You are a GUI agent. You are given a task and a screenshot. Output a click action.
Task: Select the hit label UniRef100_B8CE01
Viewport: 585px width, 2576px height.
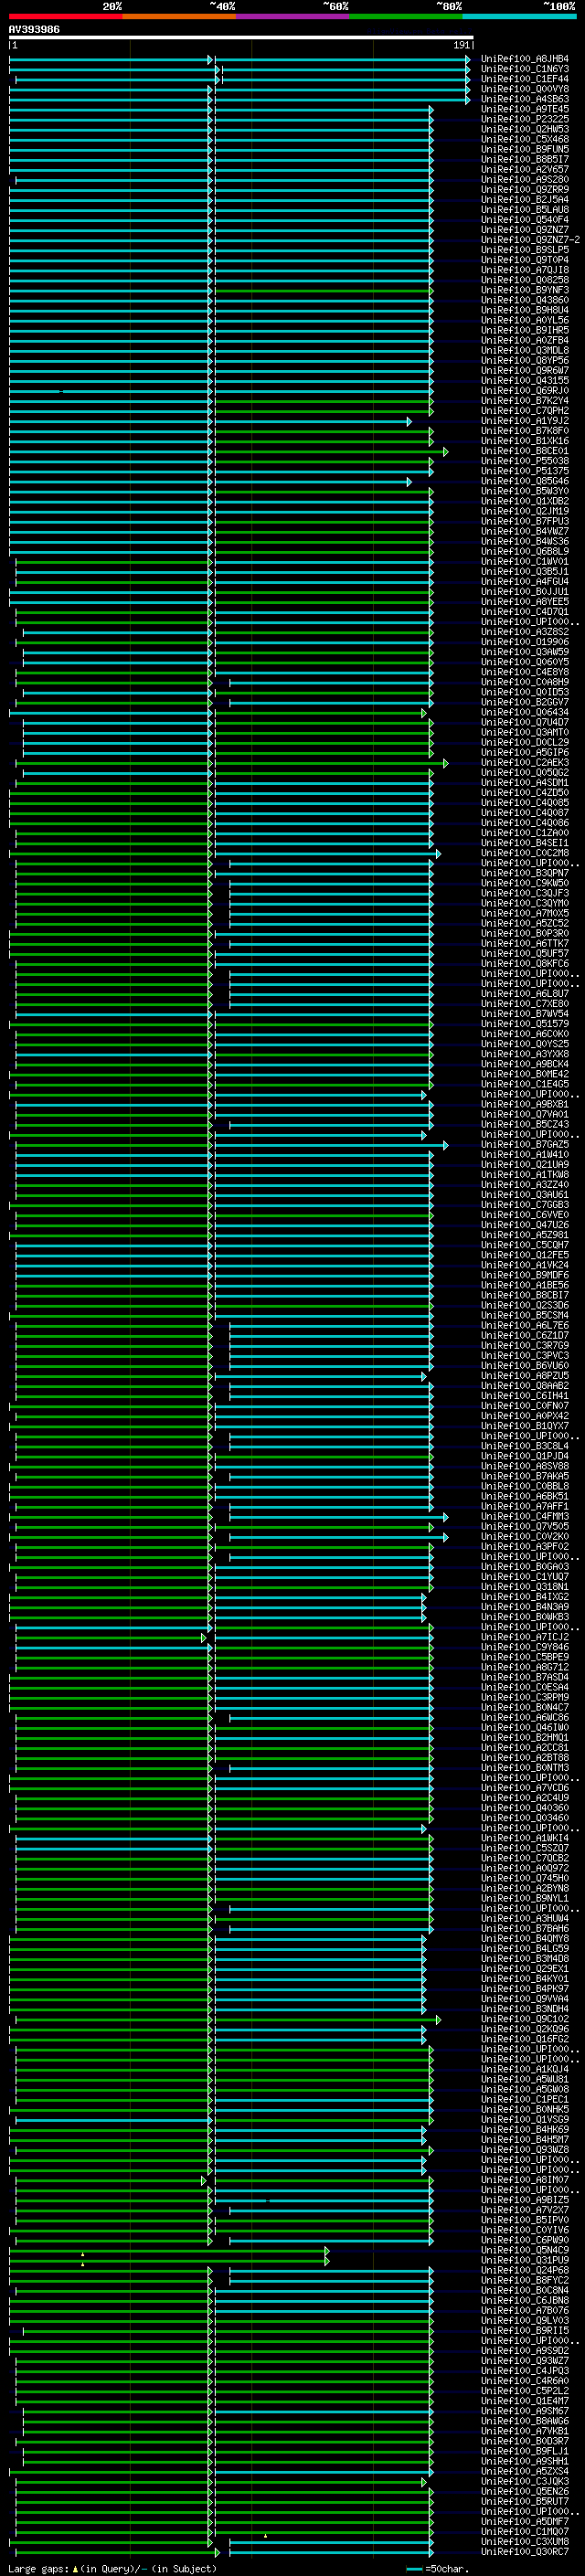[x=525, y=451]
